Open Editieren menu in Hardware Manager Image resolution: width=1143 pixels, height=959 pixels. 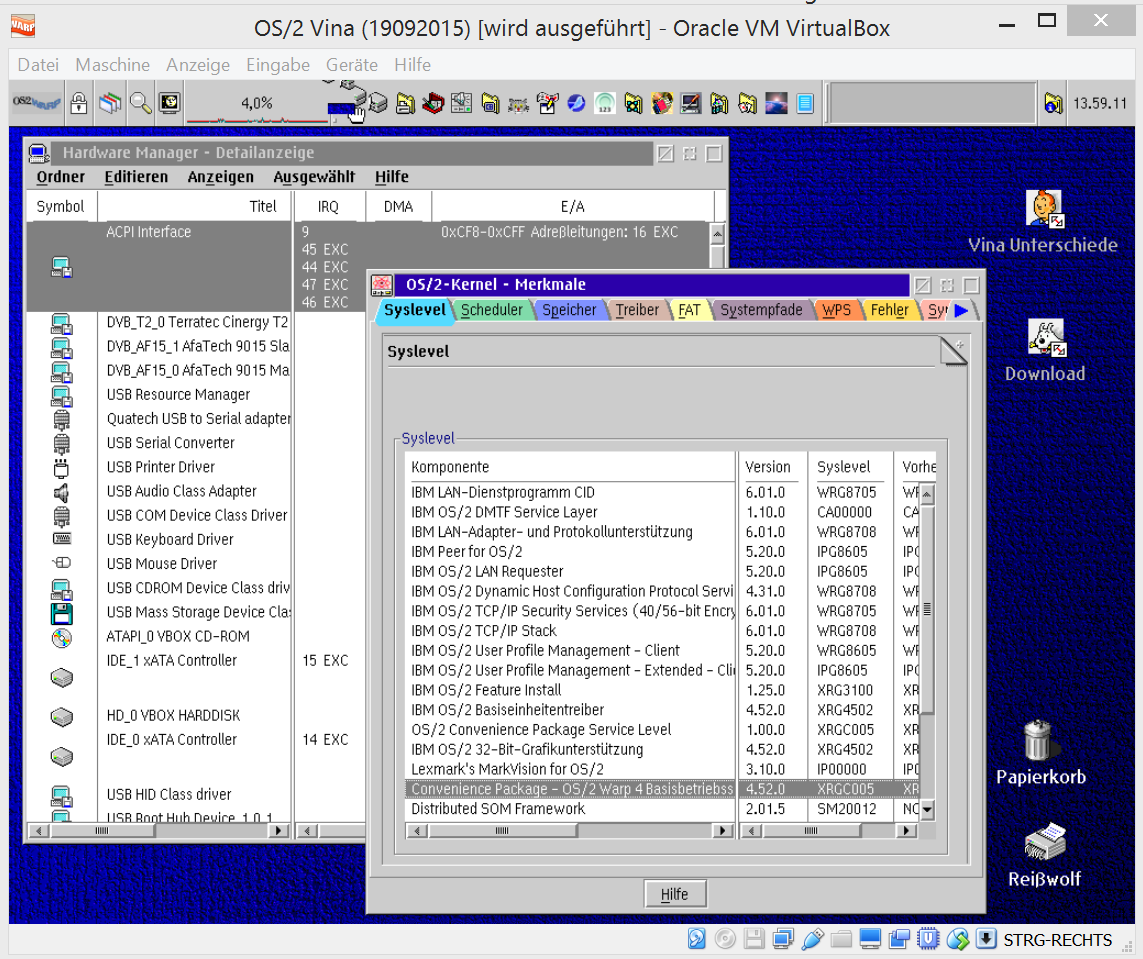(136, 177)
